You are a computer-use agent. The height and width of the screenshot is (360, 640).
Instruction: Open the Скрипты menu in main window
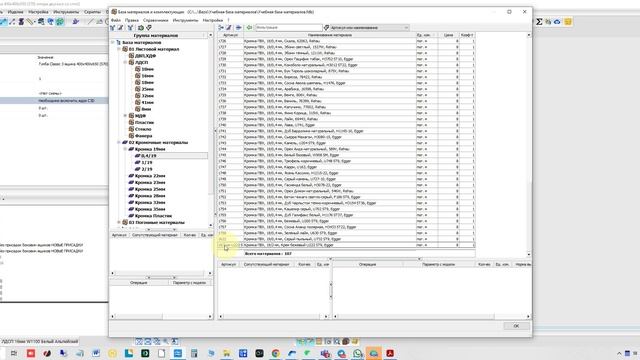coord(92,12)
